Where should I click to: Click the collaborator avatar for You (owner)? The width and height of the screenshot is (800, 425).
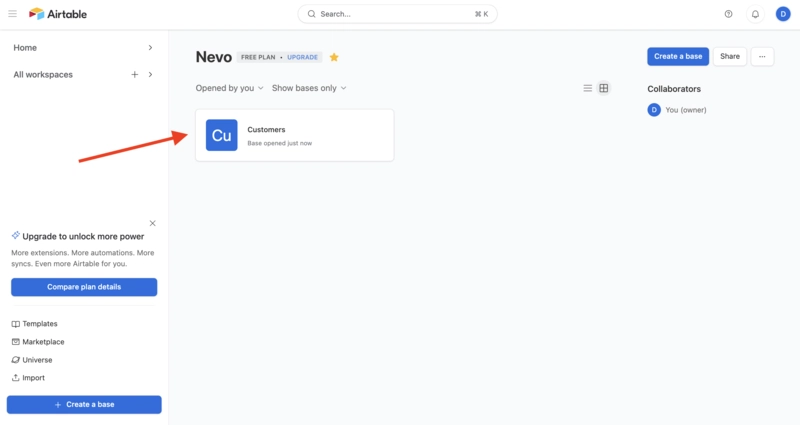pos(654,110)
